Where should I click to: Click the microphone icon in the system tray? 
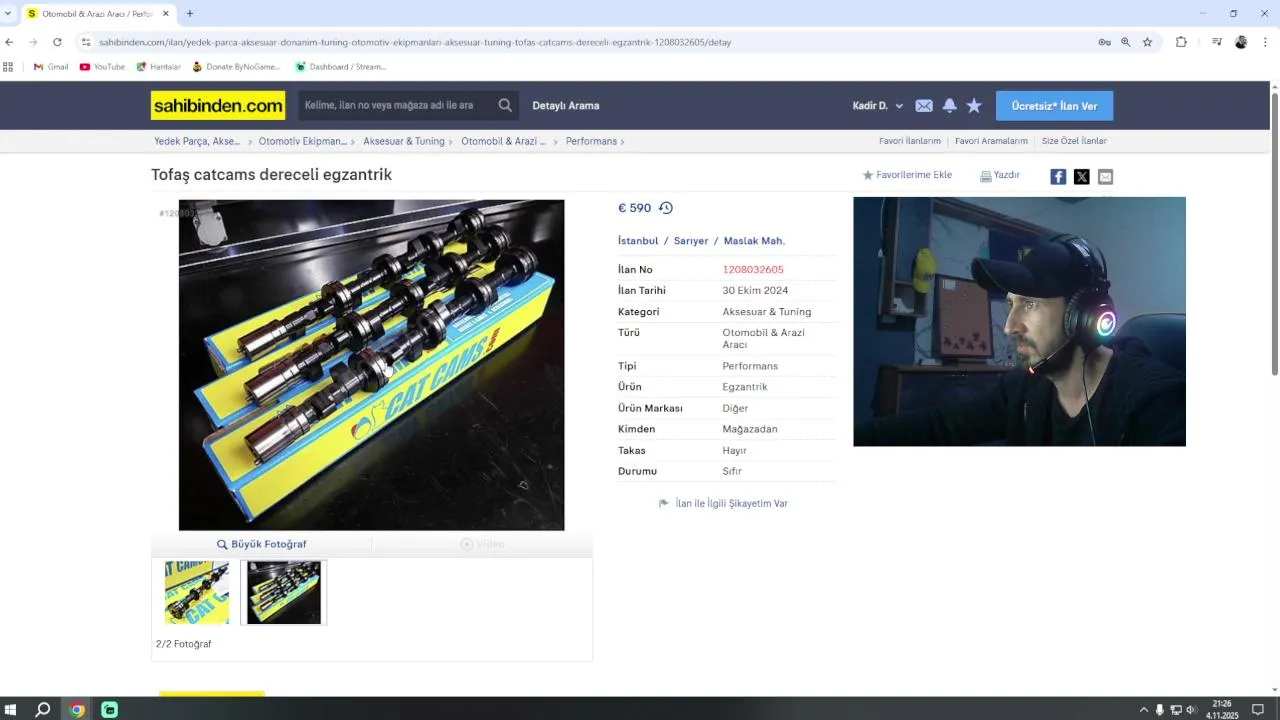point(1160,710)
